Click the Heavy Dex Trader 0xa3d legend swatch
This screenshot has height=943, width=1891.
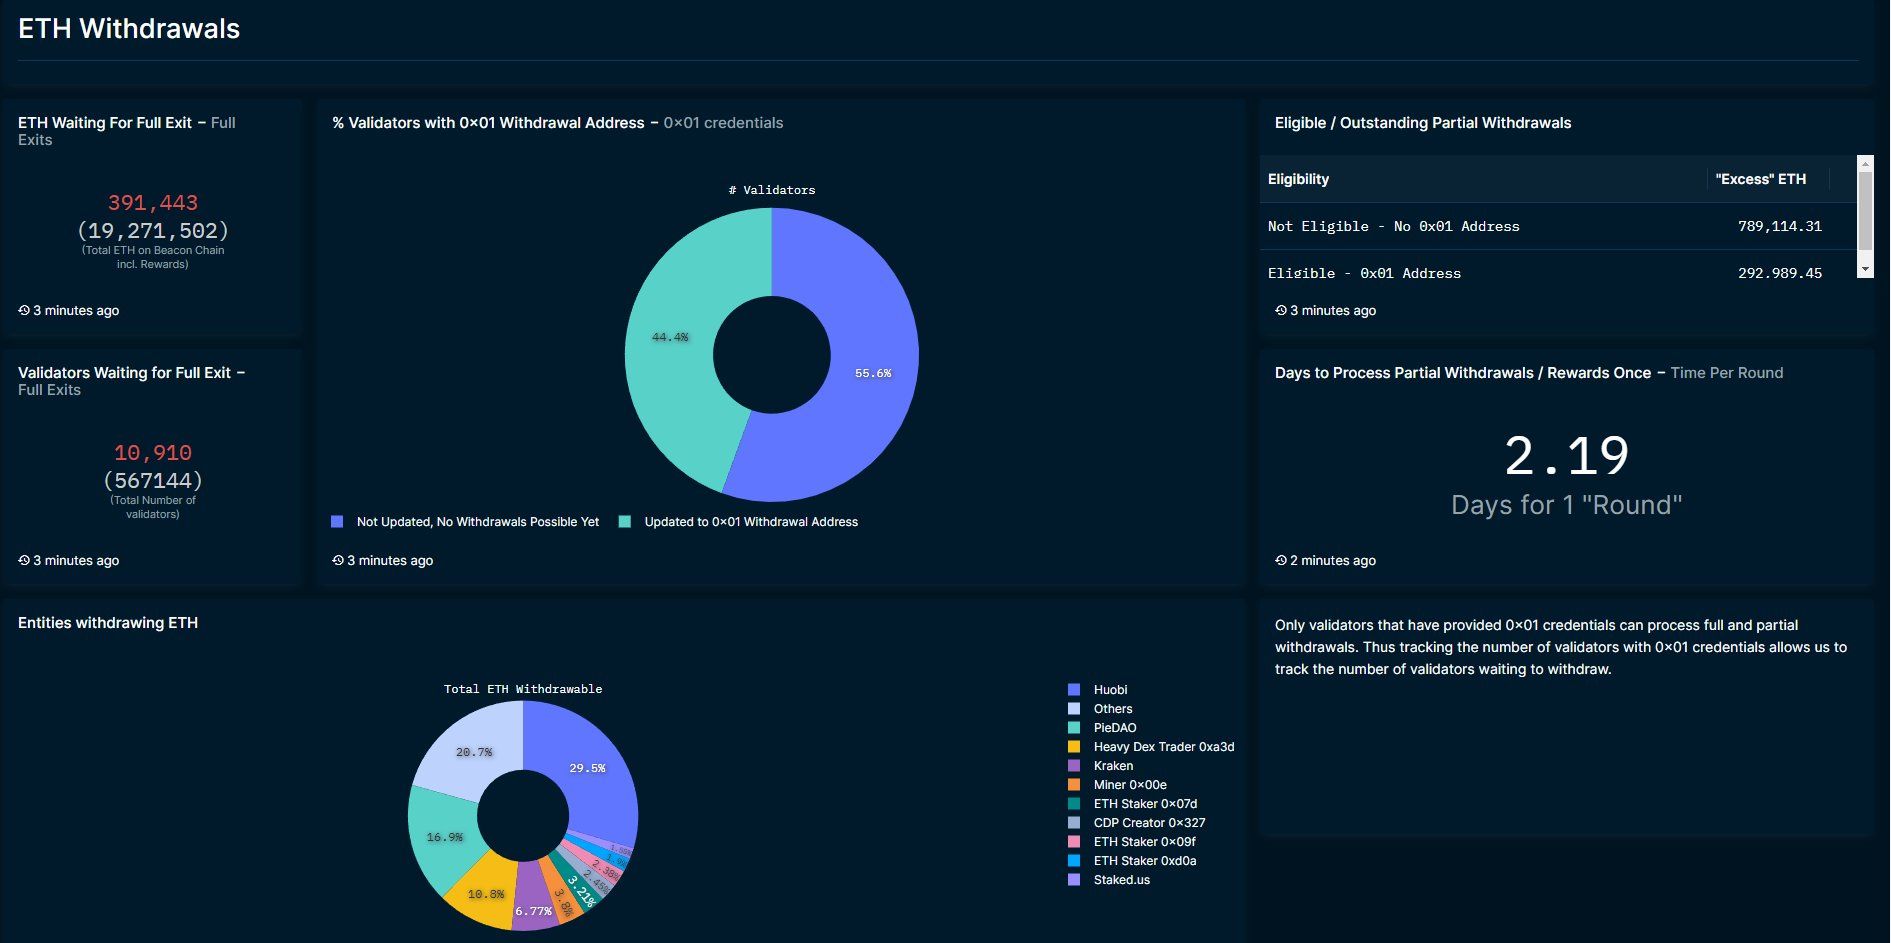1074,747
